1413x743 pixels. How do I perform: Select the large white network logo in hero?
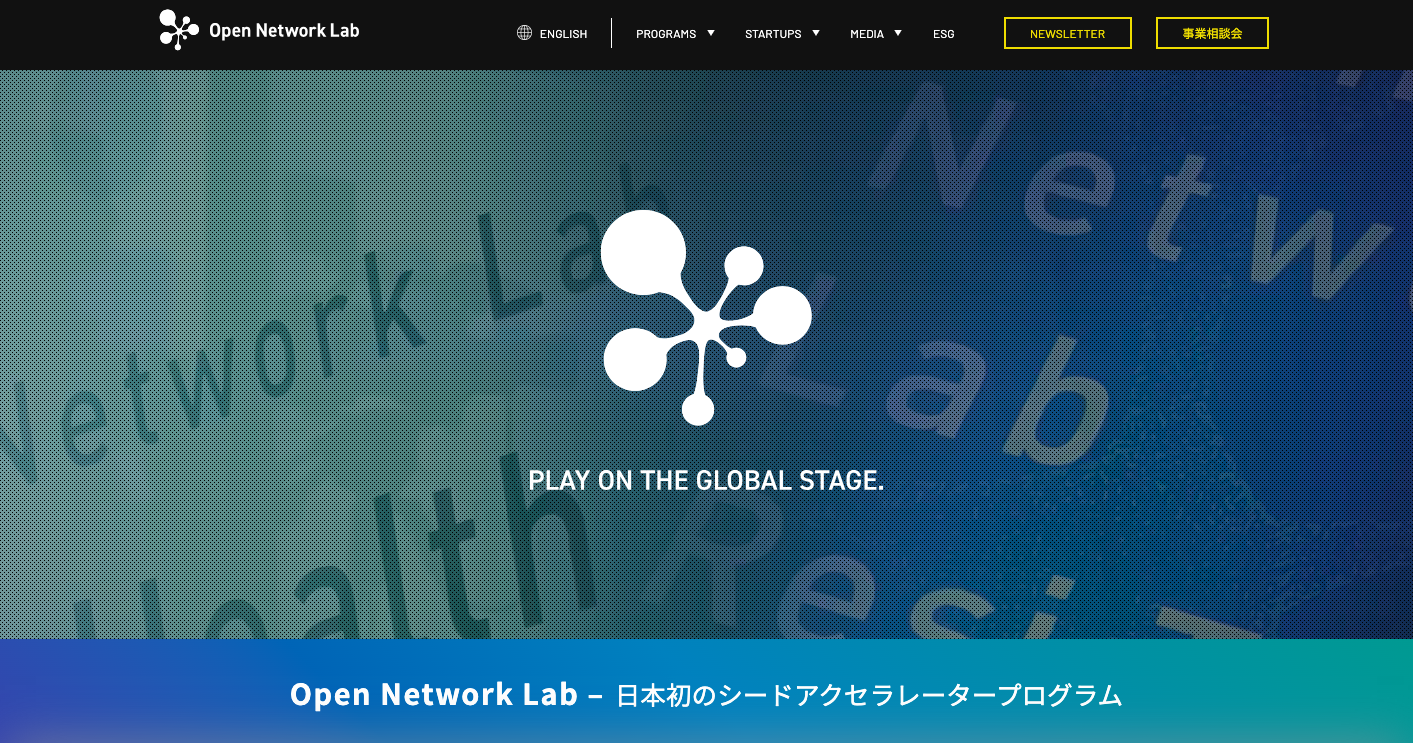click(706, 317)
